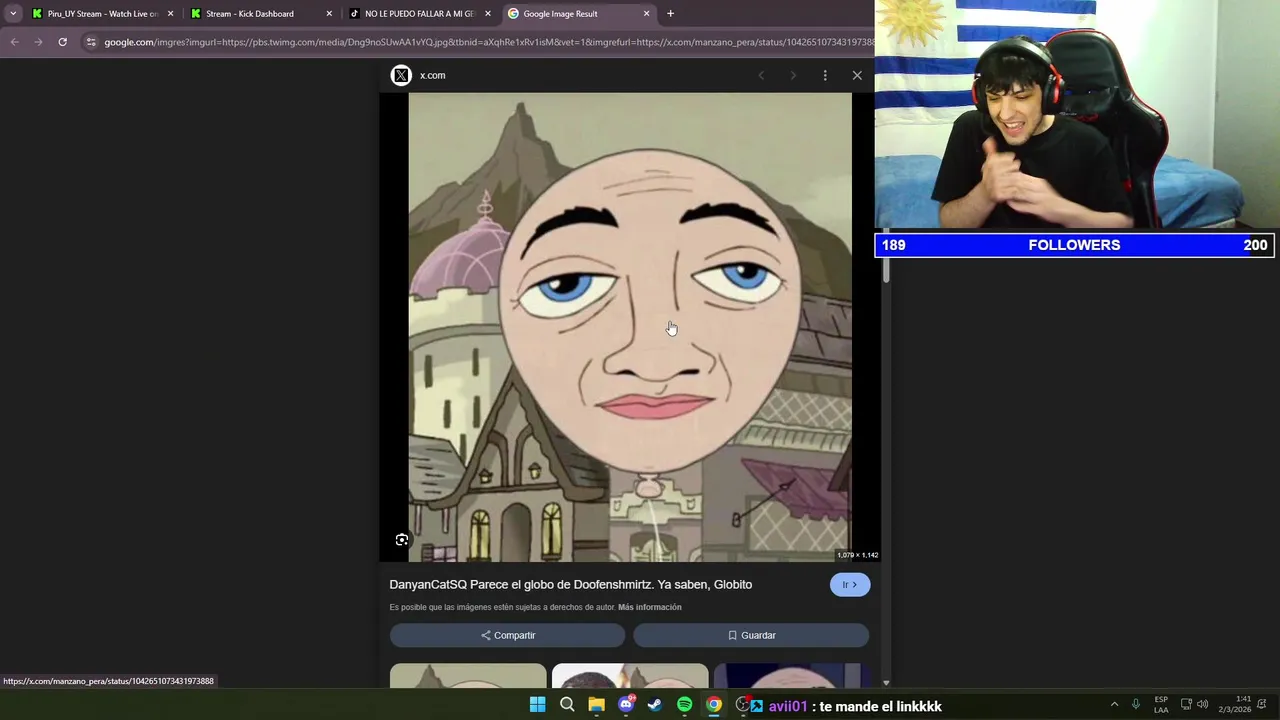Open the x.com source link
The height and width of the screenshot is (720, 1280).
[432, 75]
